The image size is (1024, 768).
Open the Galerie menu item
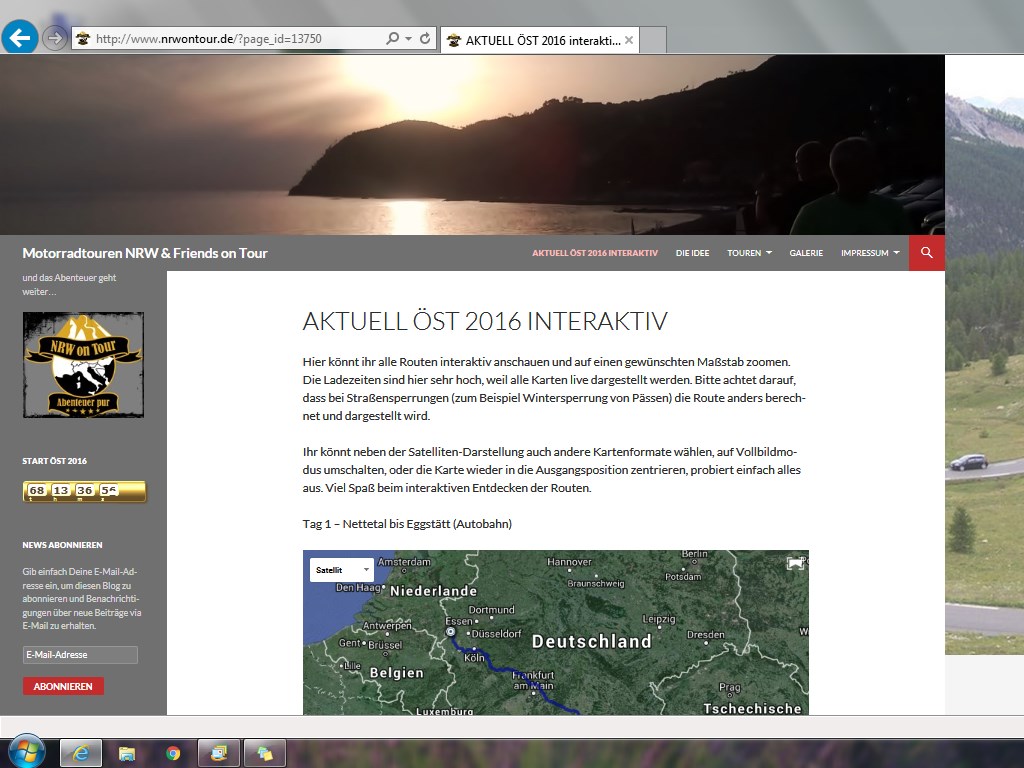click(806, 253)
